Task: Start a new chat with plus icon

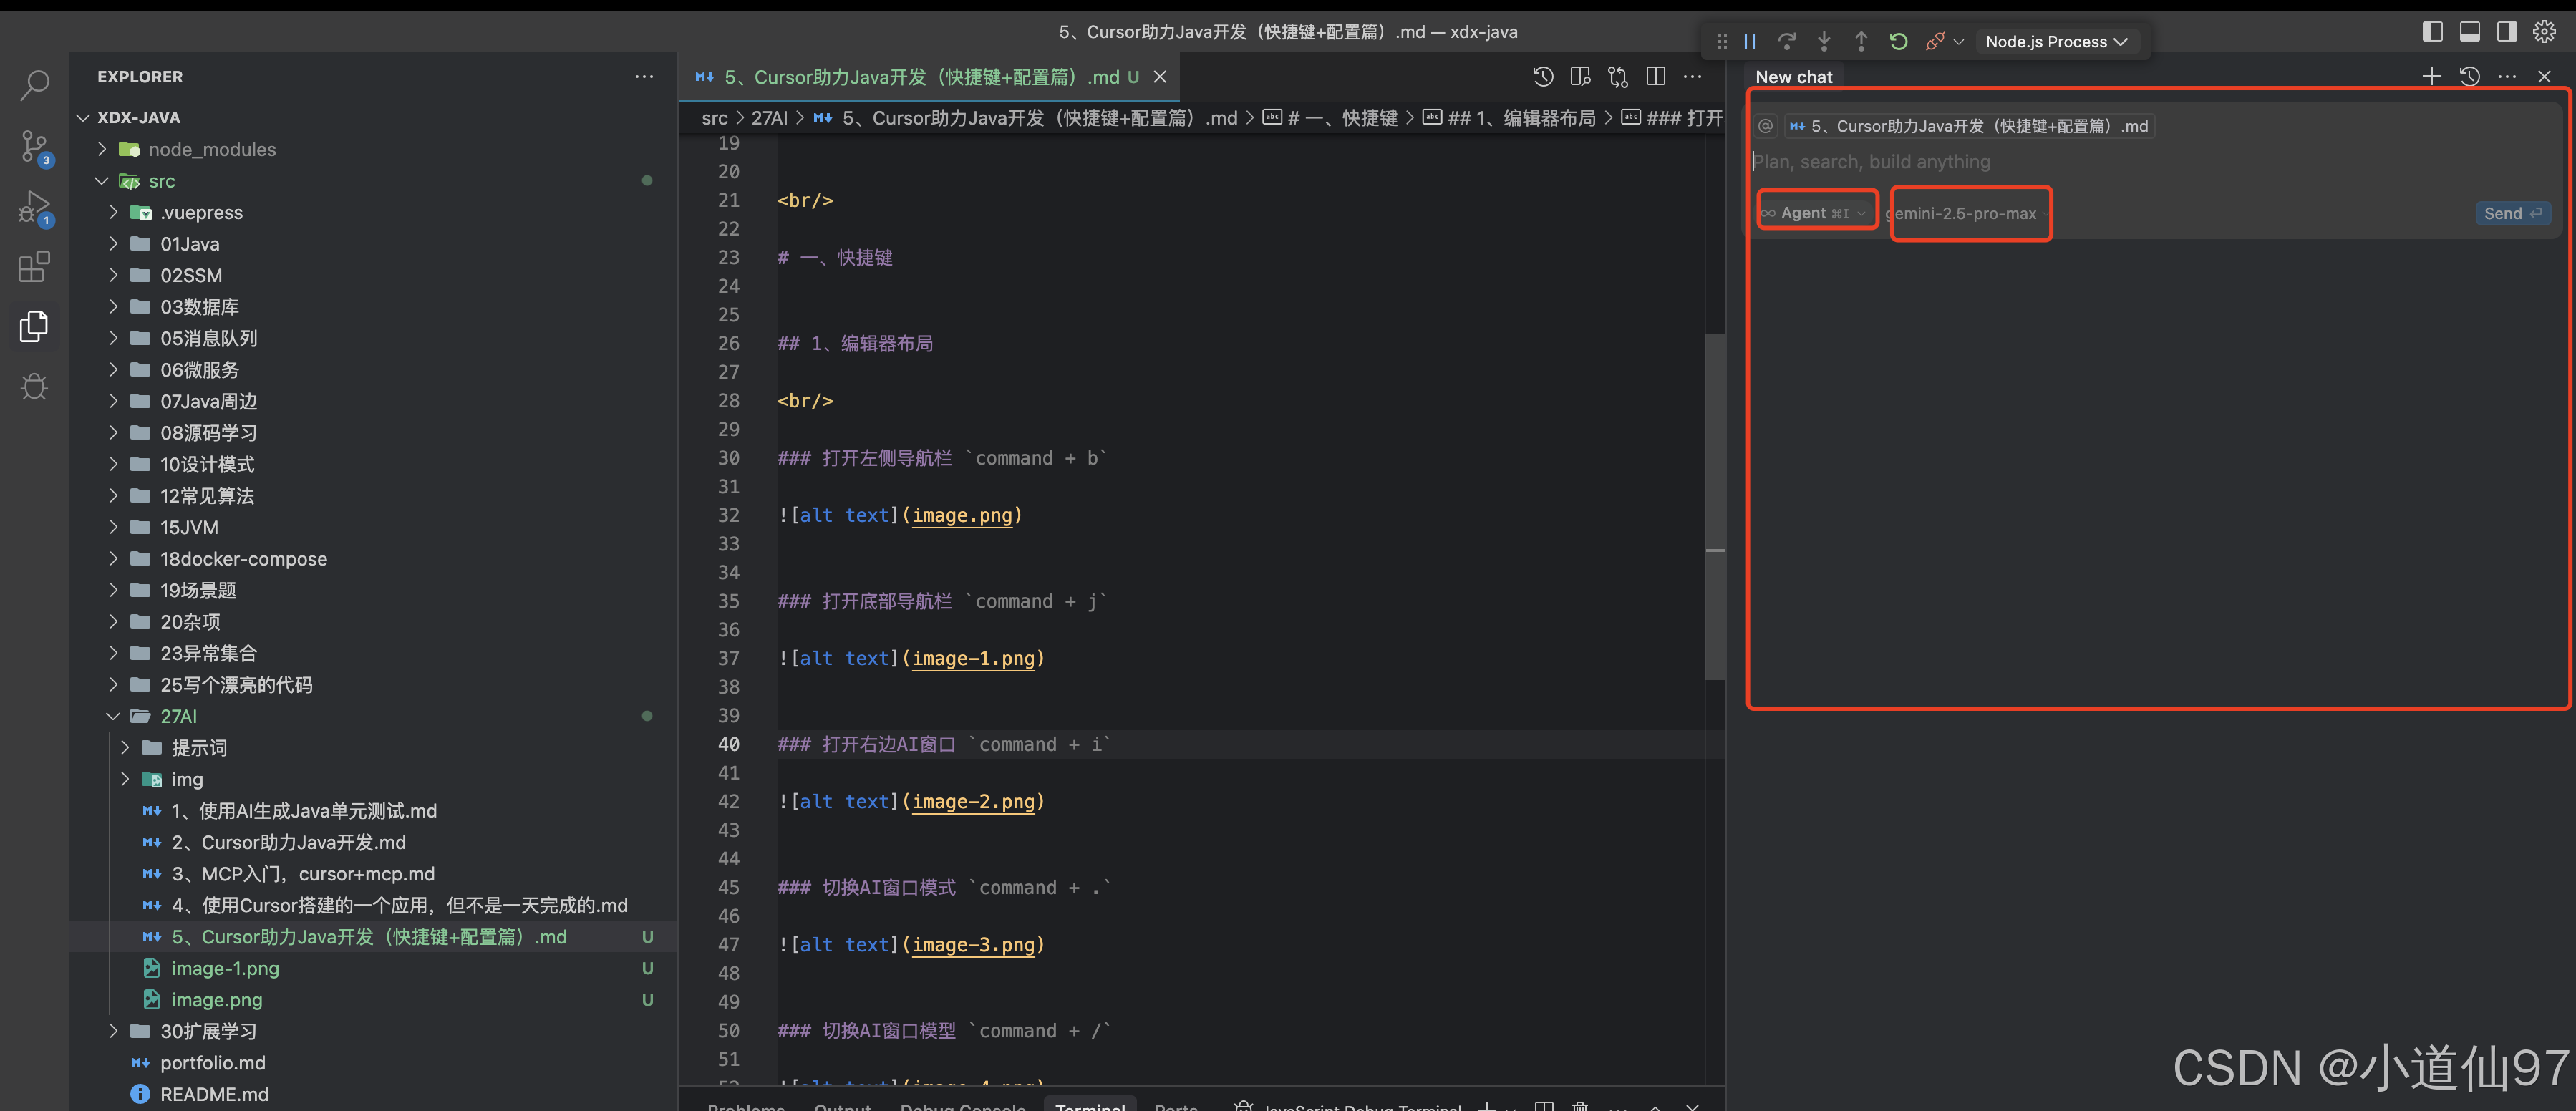Action: (x=2432, y=77)
